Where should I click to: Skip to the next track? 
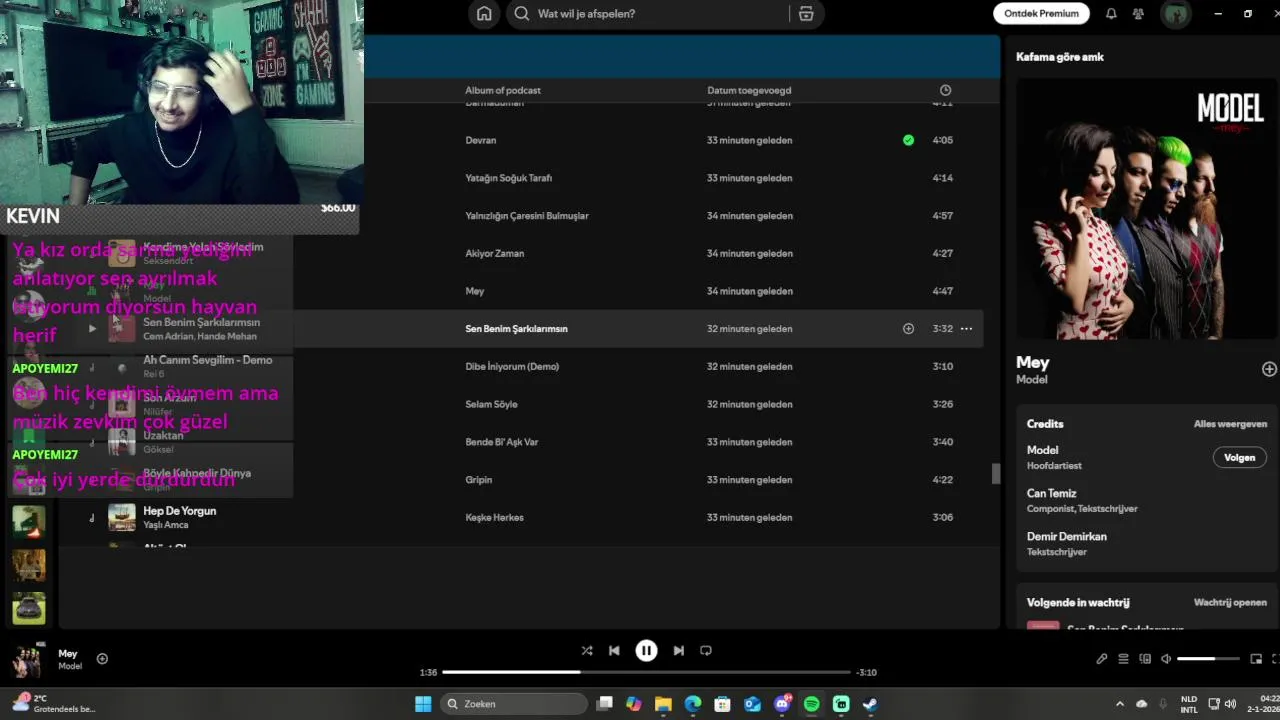(x=679, y=650)
